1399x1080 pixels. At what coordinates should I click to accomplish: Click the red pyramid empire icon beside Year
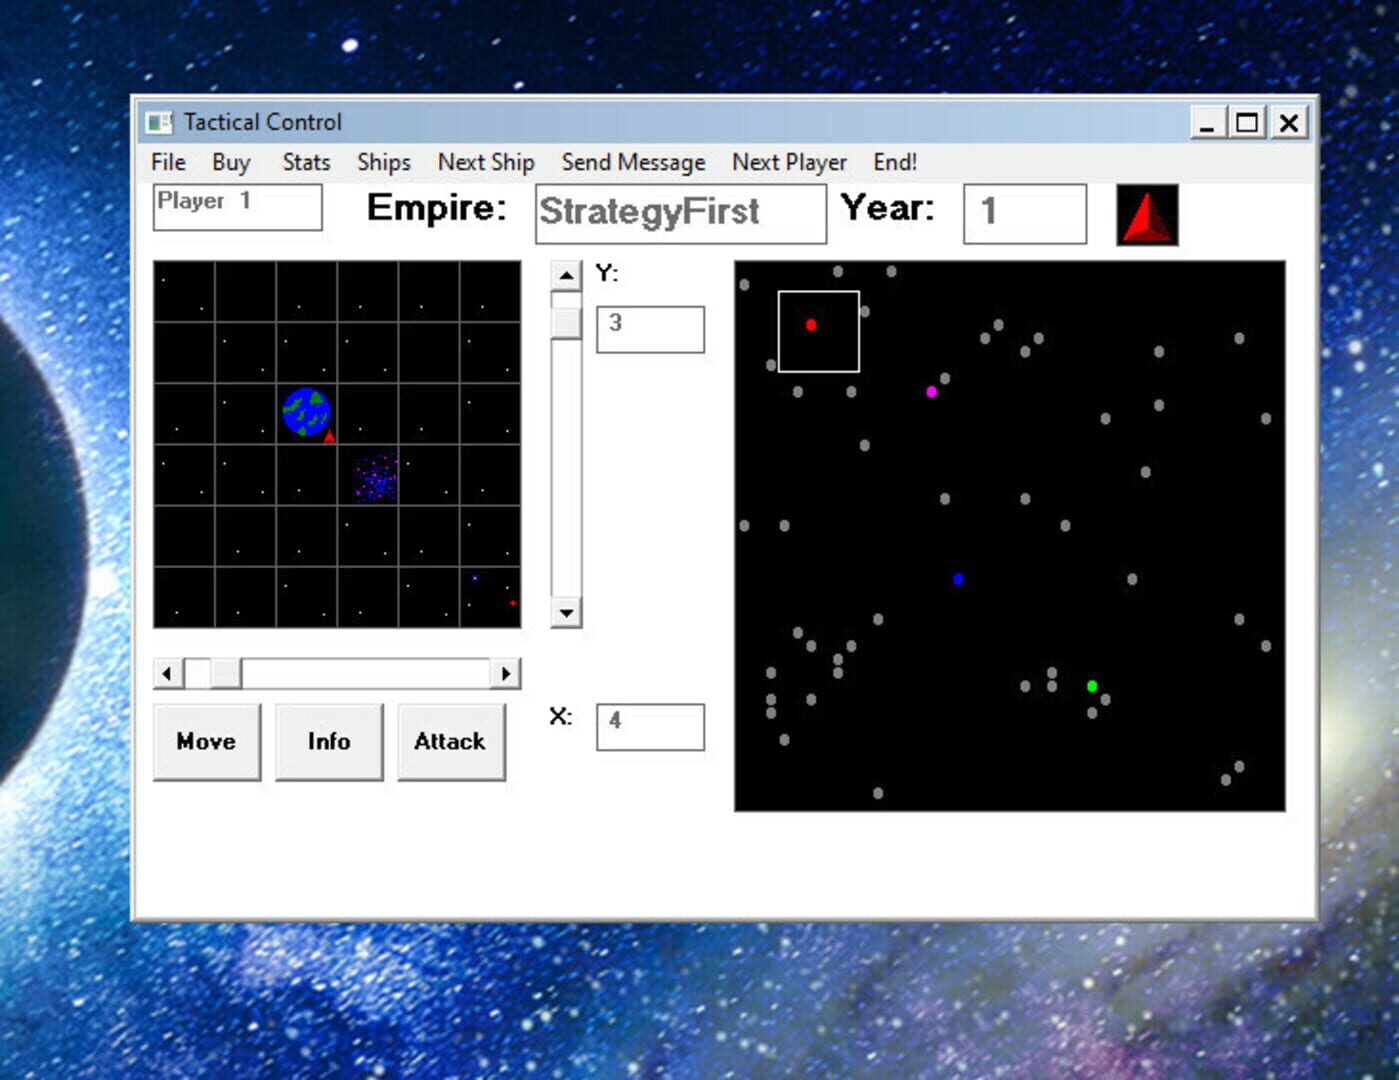tap(1146, 214)
